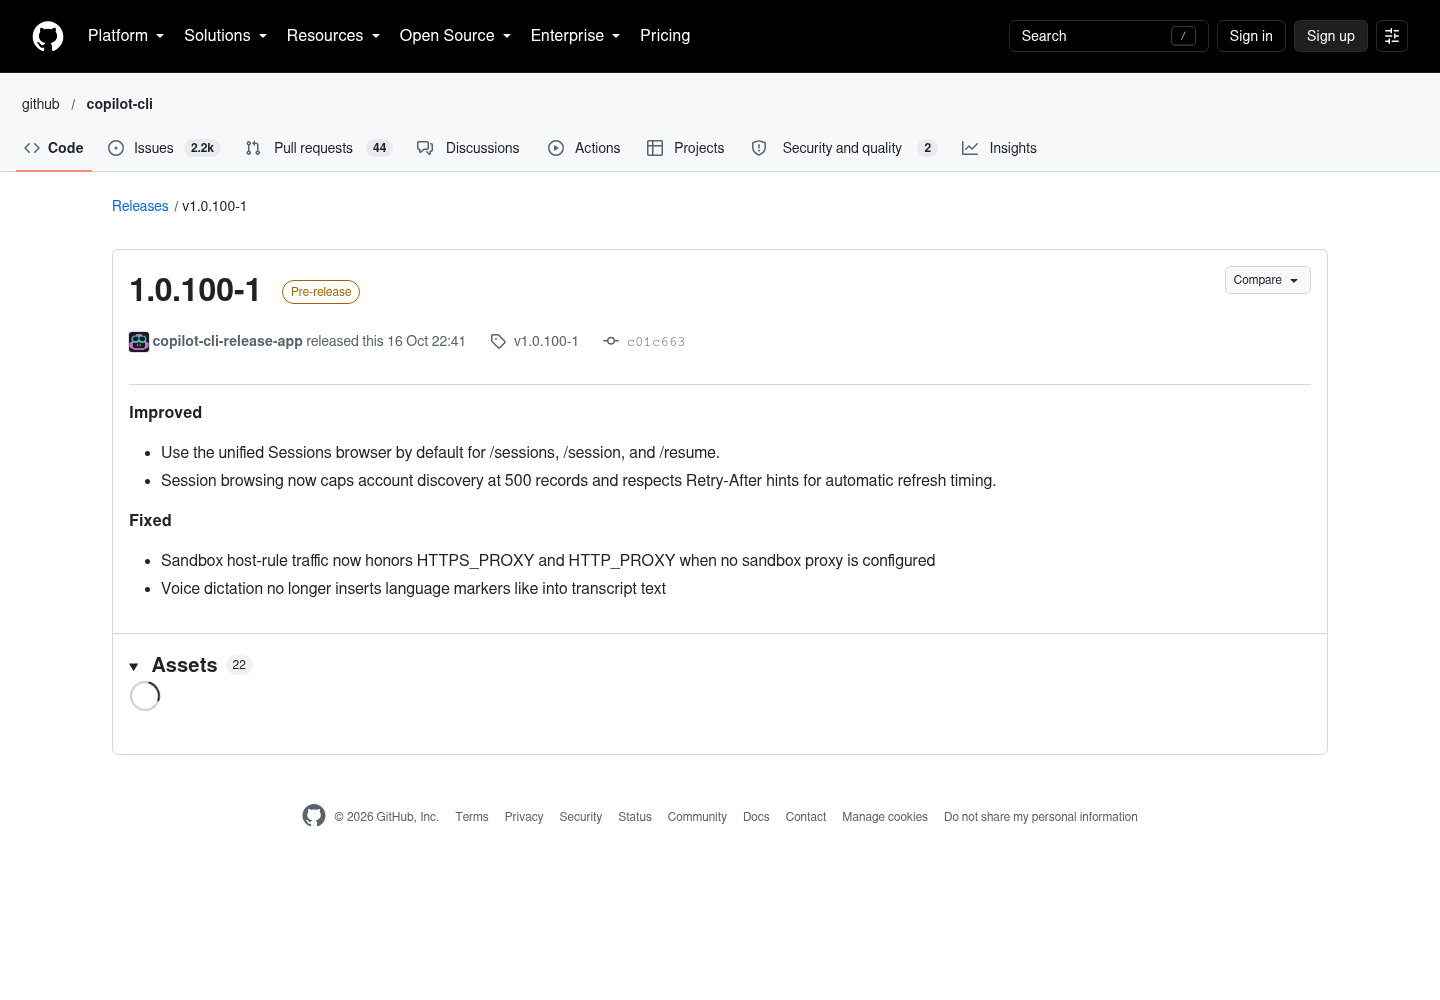This screenshot has height=1000, width=1440.
Task: Collapse the Assets section triangle
Action: pyautogui.click(x=134, y=667)
